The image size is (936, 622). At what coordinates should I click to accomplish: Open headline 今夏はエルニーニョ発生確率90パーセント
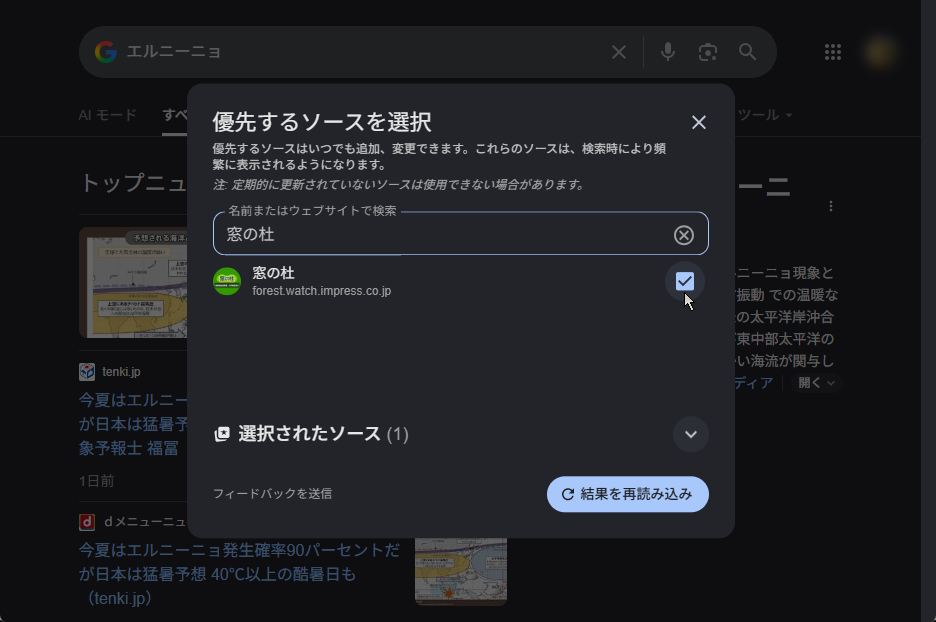coord(239,574)
